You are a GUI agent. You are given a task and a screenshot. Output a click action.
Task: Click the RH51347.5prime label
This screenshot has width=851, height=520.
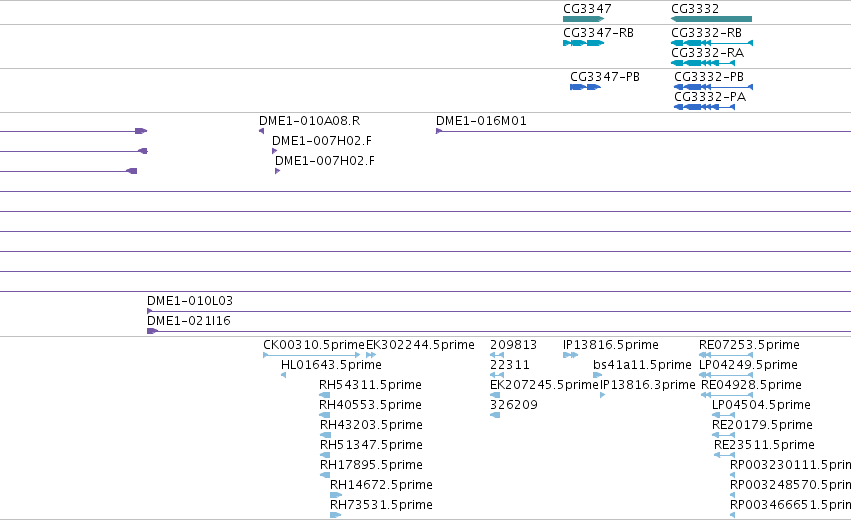tap(371, 445)
